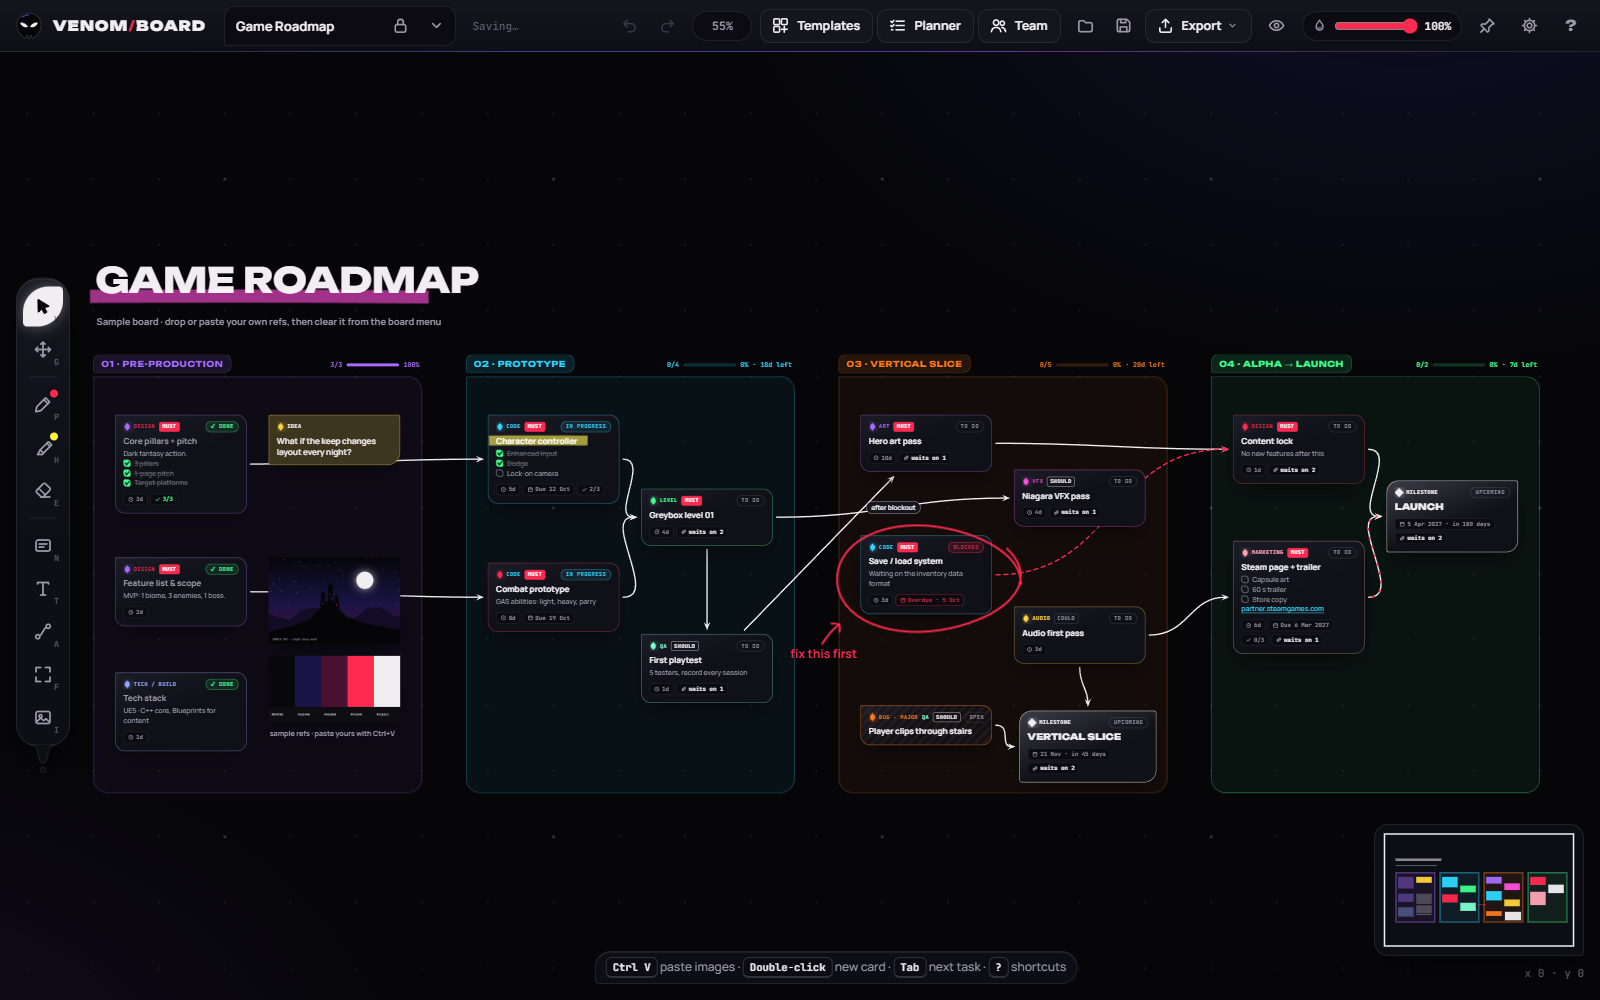
Task: Click IN PROGRESS status on Combat prototype
Action: coord(586,574)
